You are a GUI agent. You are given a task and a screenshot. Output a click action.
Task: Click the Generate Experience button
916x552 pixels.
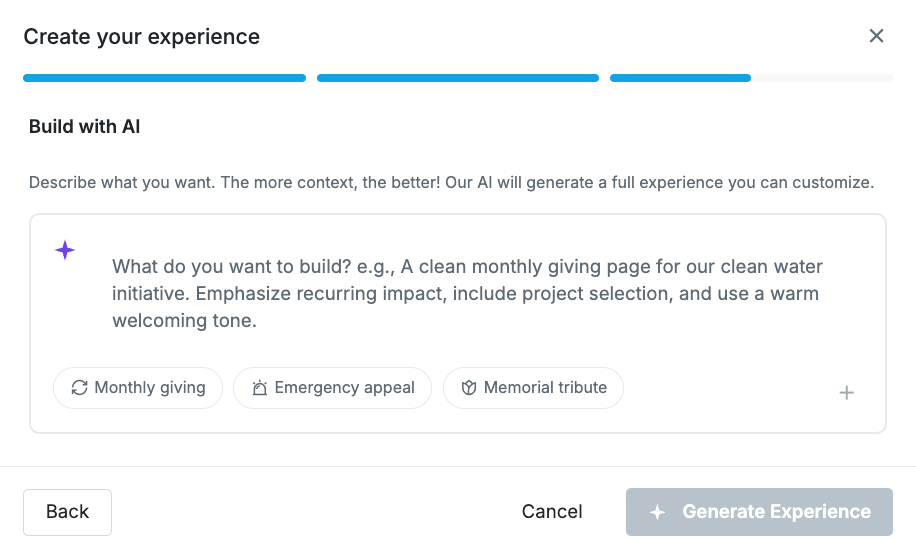[x=759, y=512]
